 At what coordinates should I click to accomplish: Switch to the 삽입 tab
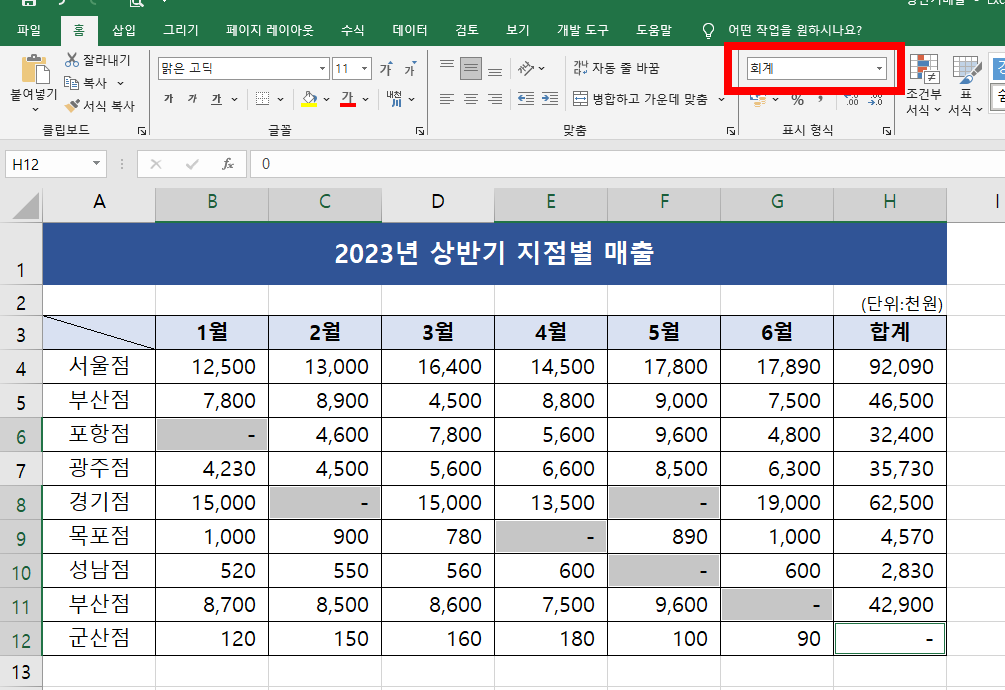tap(124, 30)
